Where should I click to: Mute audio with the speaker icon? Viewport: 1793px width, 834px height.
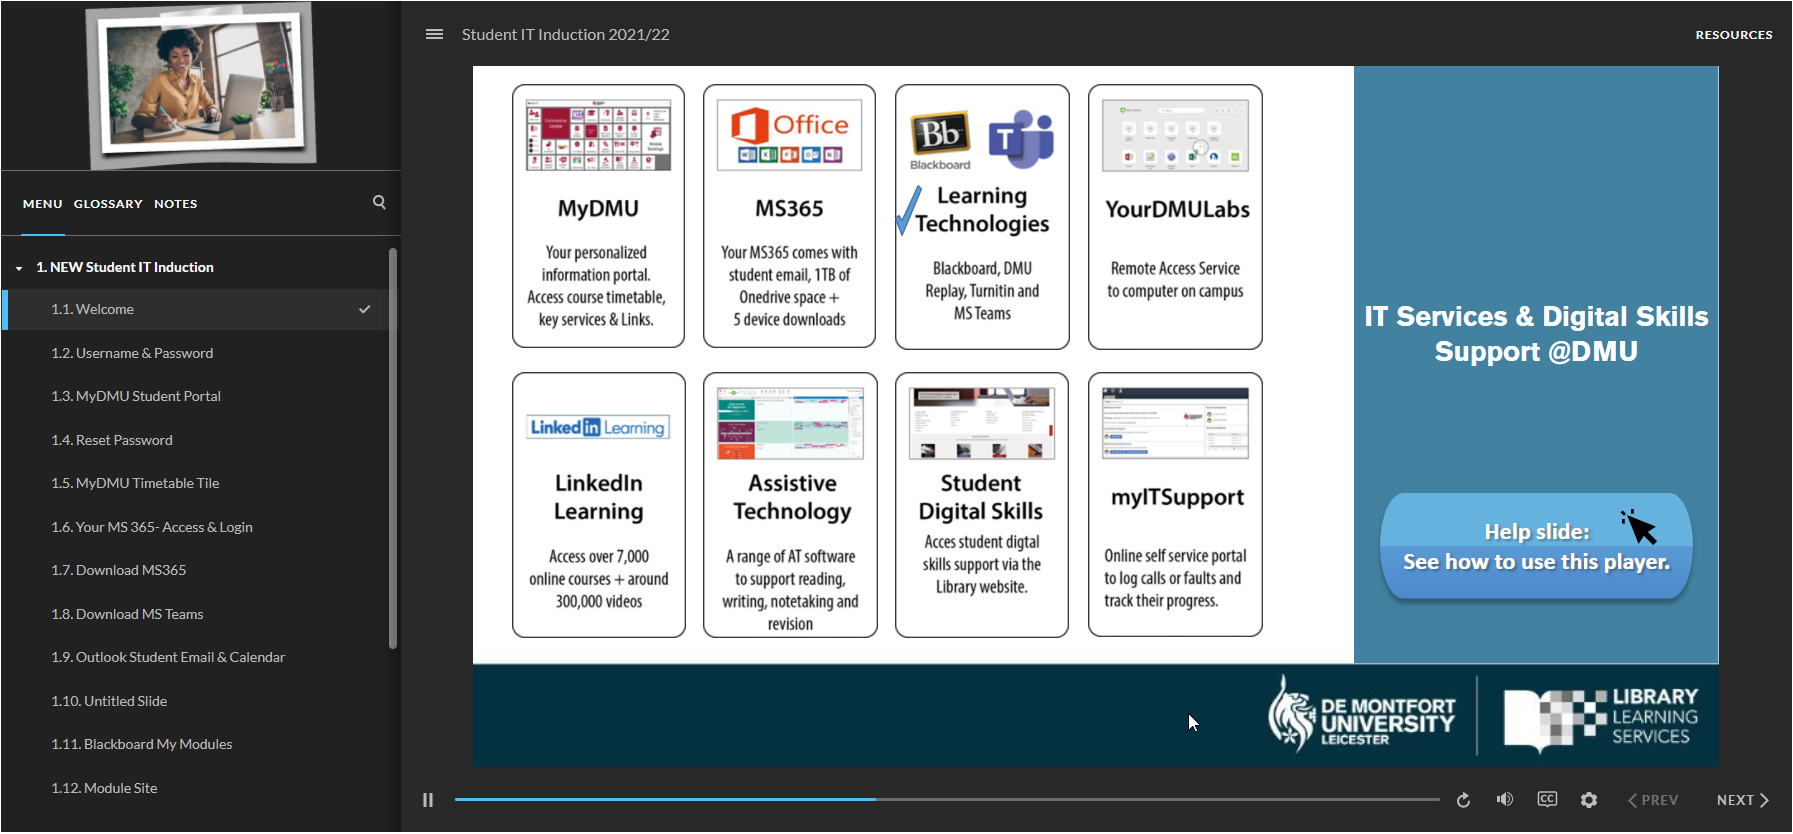click(x=1505, y=799)
